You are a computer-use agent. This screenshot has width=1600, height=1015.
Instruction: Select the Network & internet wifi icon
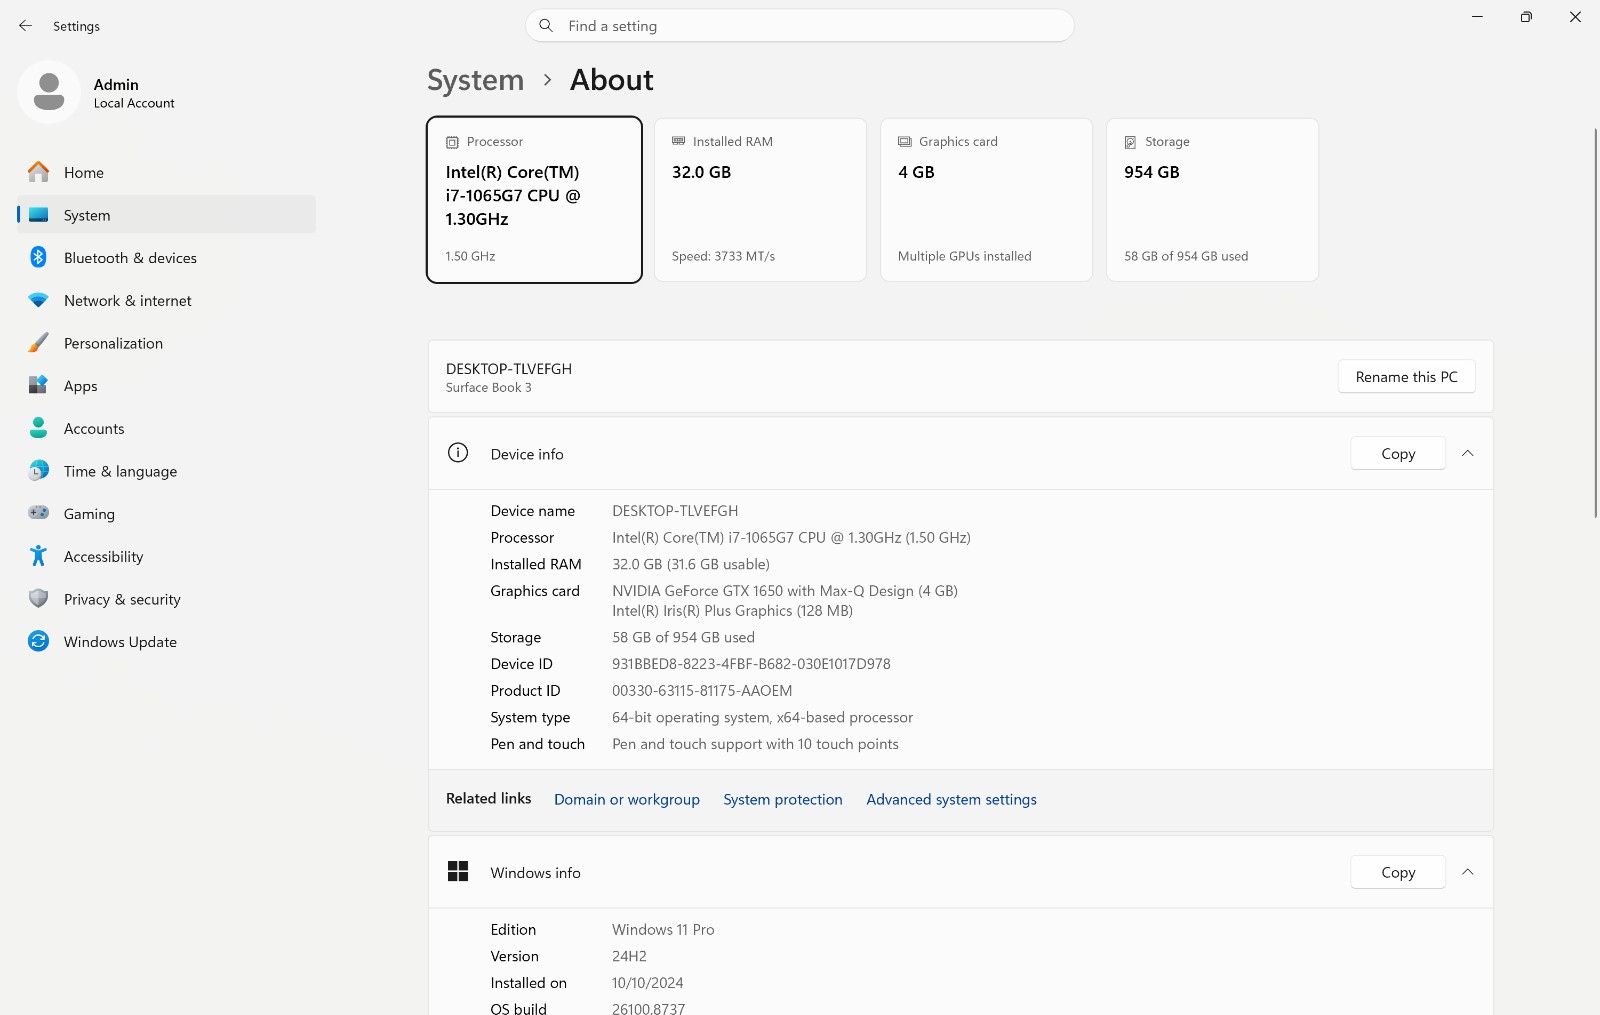pos(38,300)
